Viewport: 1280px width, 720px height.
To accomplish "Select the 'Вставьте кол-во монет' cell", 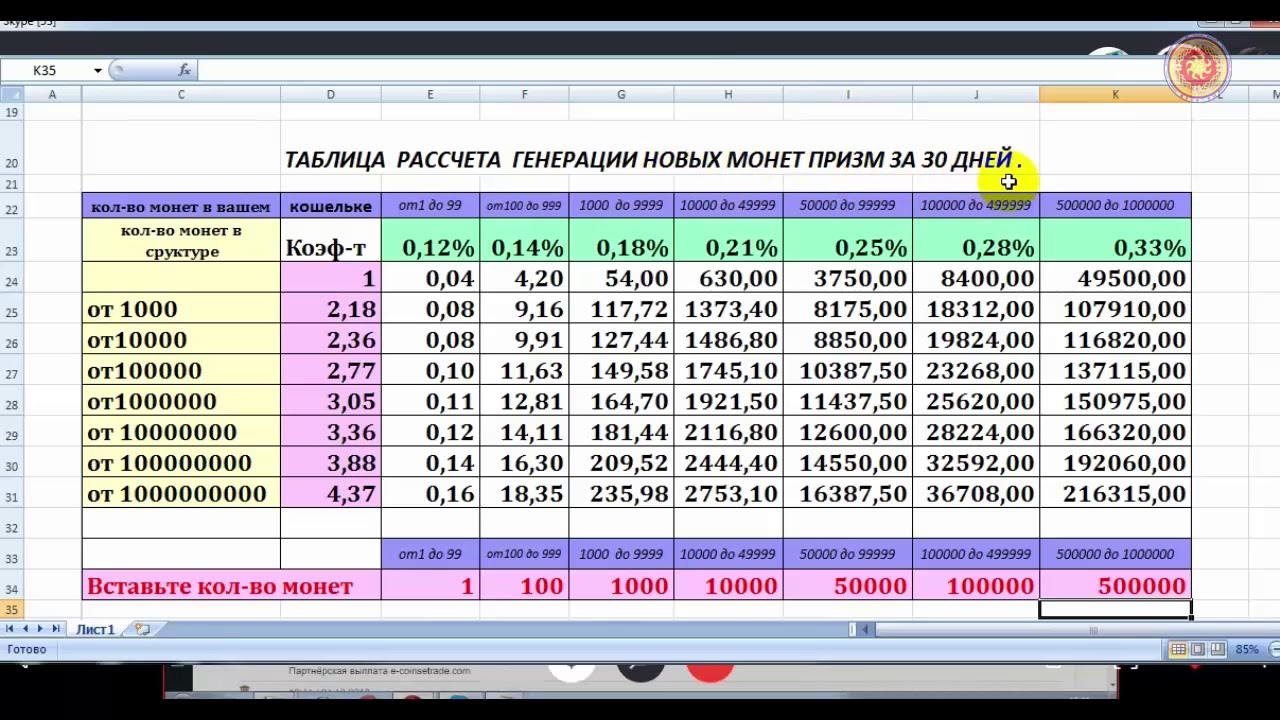I will coord(231,585).
